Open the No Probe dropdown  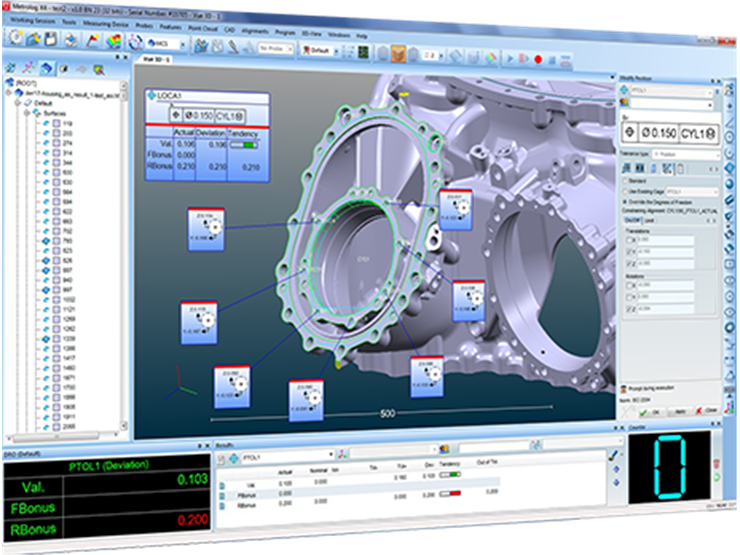273,47
